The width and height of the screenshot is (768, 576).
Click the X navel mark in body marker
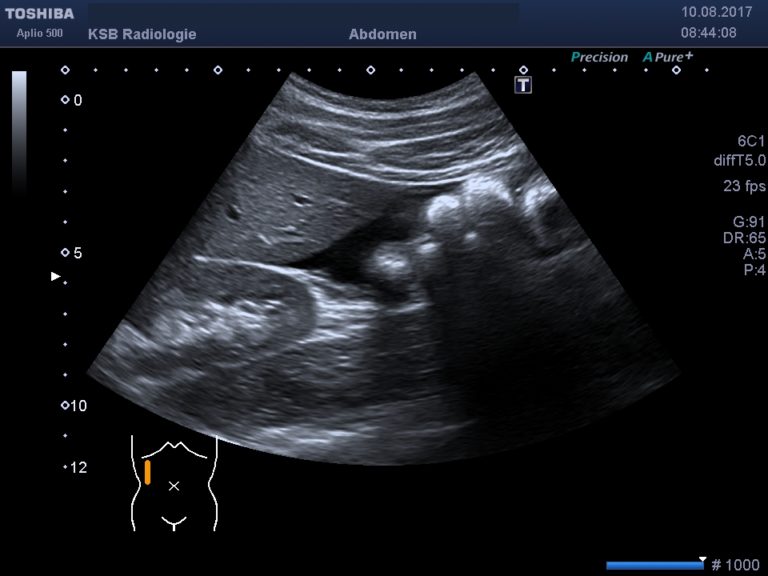pos(174,485)
